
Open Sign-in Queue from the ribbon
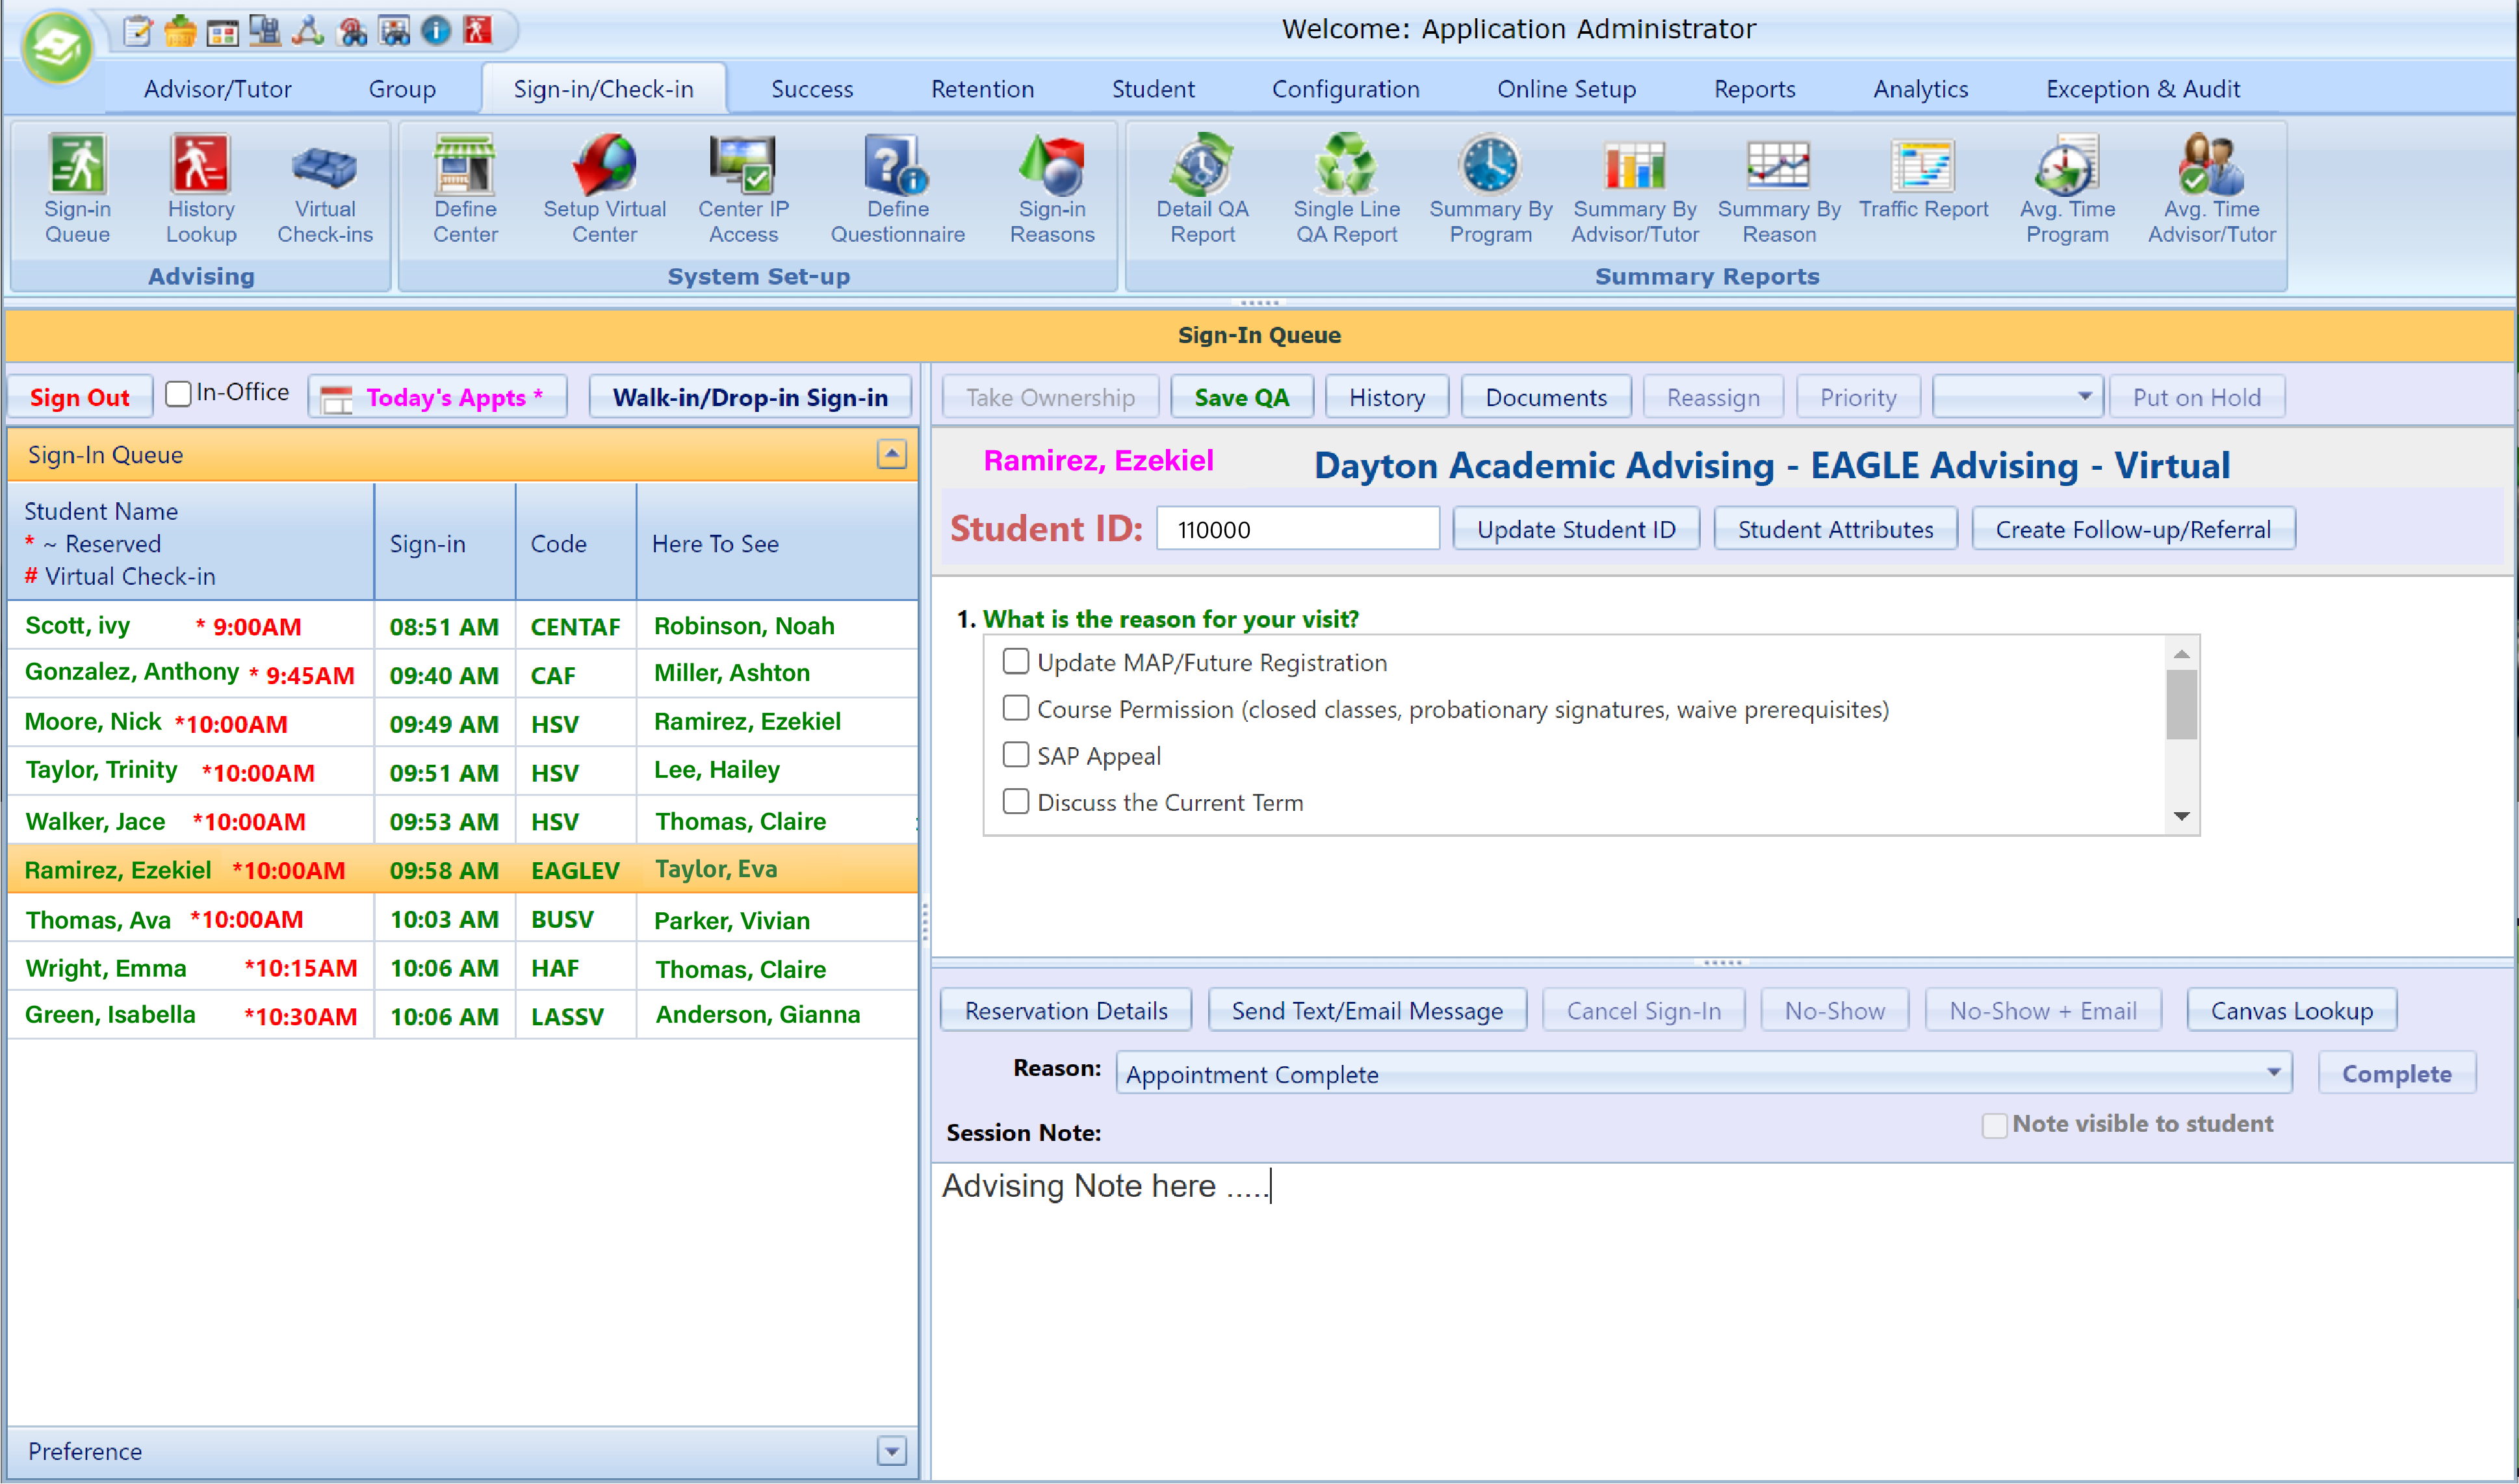[77, 190]
